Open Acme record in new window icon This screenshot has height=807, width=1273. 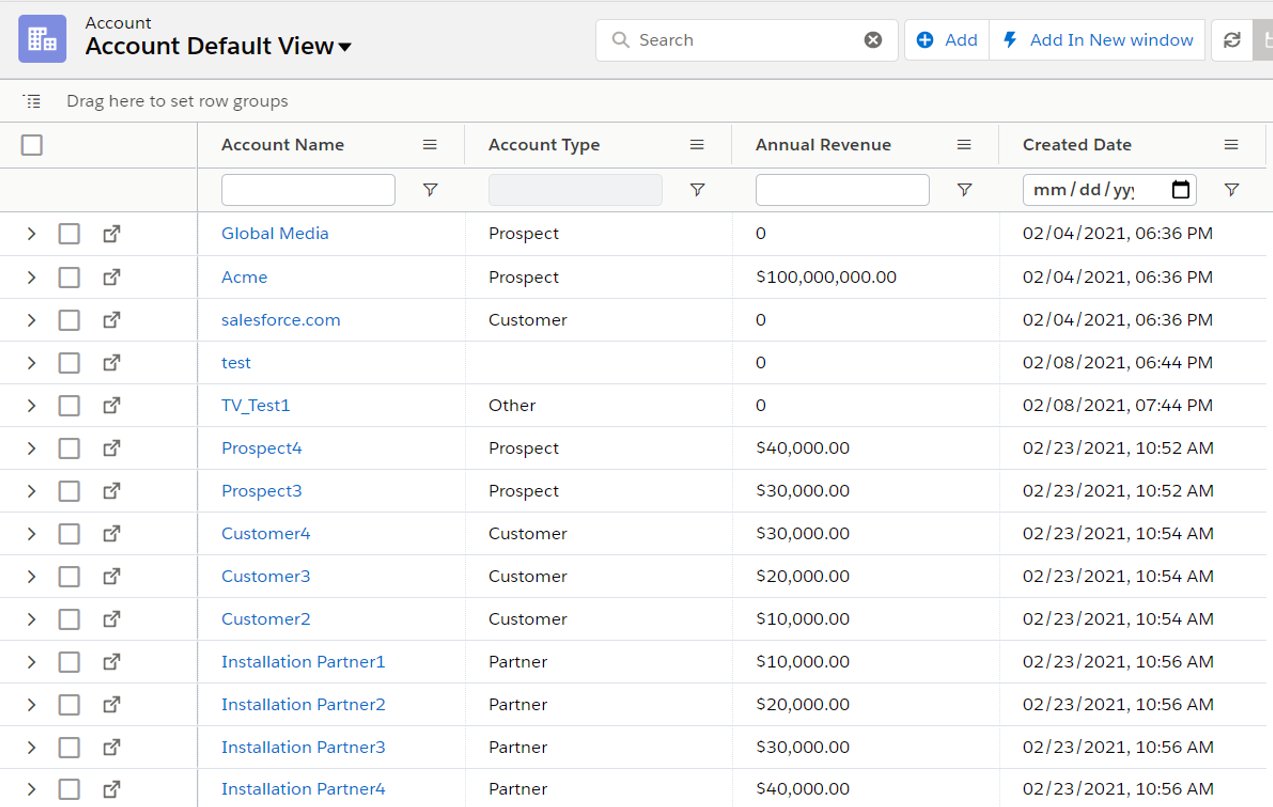click(112, 277)
